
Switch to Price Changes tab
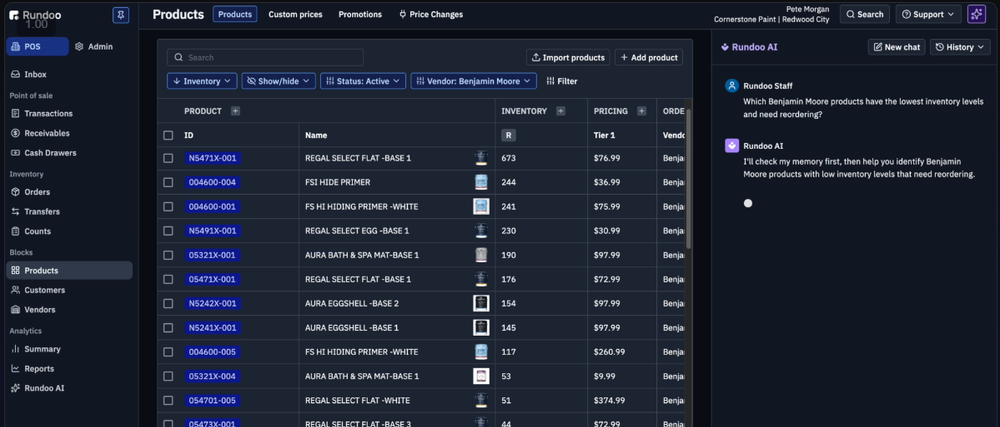(430, 14)
